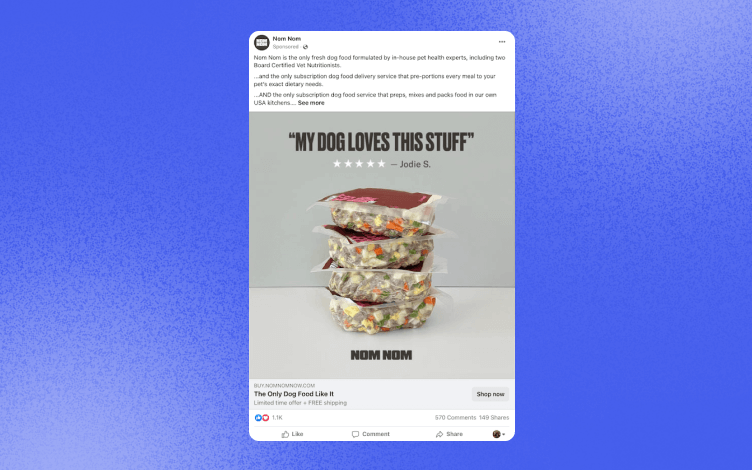Open the Nom Nom page name link
Screen dimensions: 752x470
(287, 38)
